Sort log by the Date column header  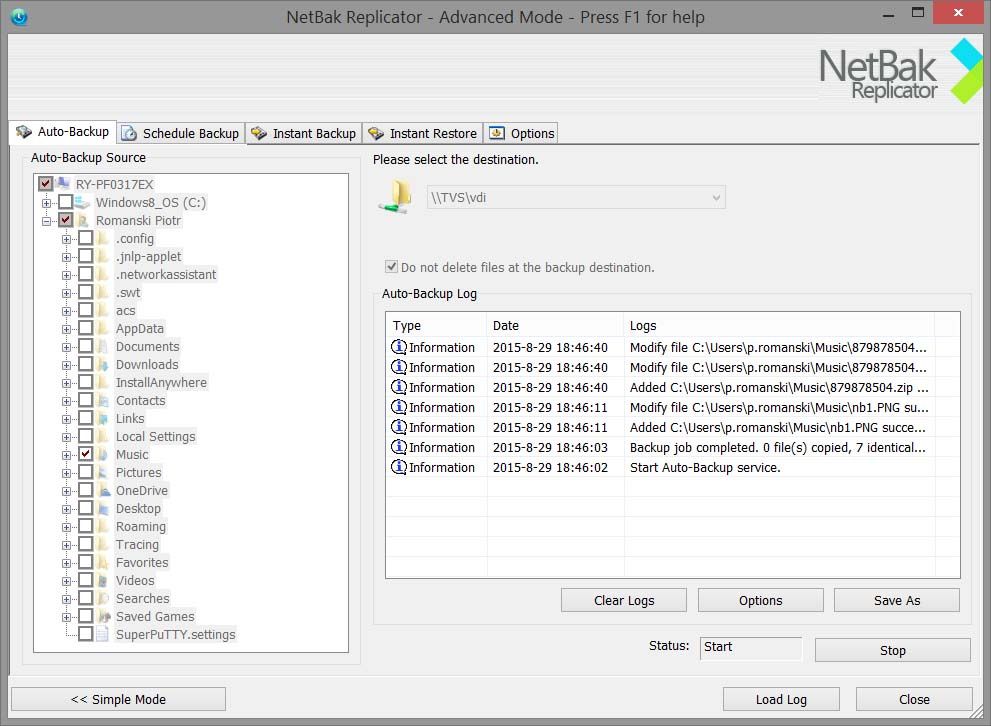point(555,325)
